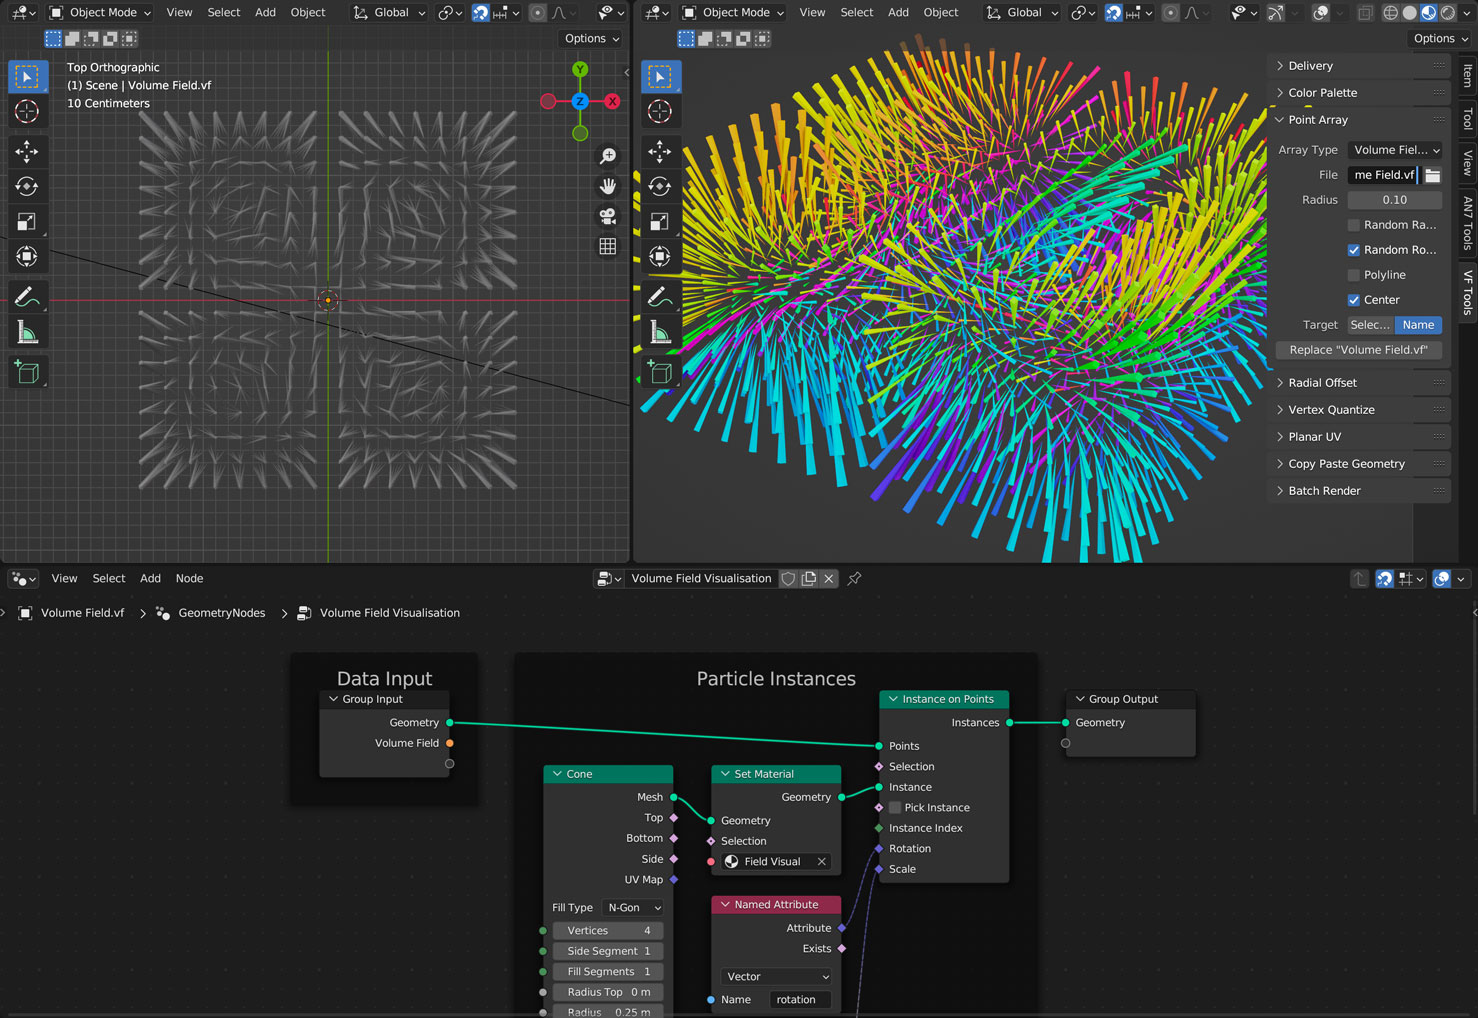This screenshot has width=1478, height=1018.
Task: Collapse the Instance on Points node header
Action: click(893, 700)
